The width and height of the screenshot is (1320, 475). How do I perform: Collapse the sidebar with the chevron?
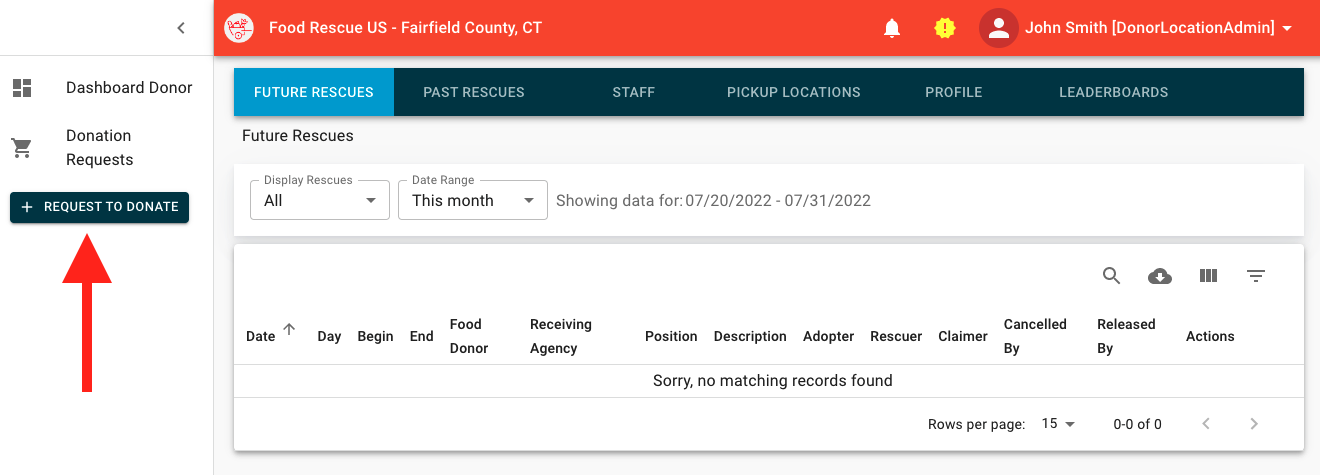click(181, 28)
